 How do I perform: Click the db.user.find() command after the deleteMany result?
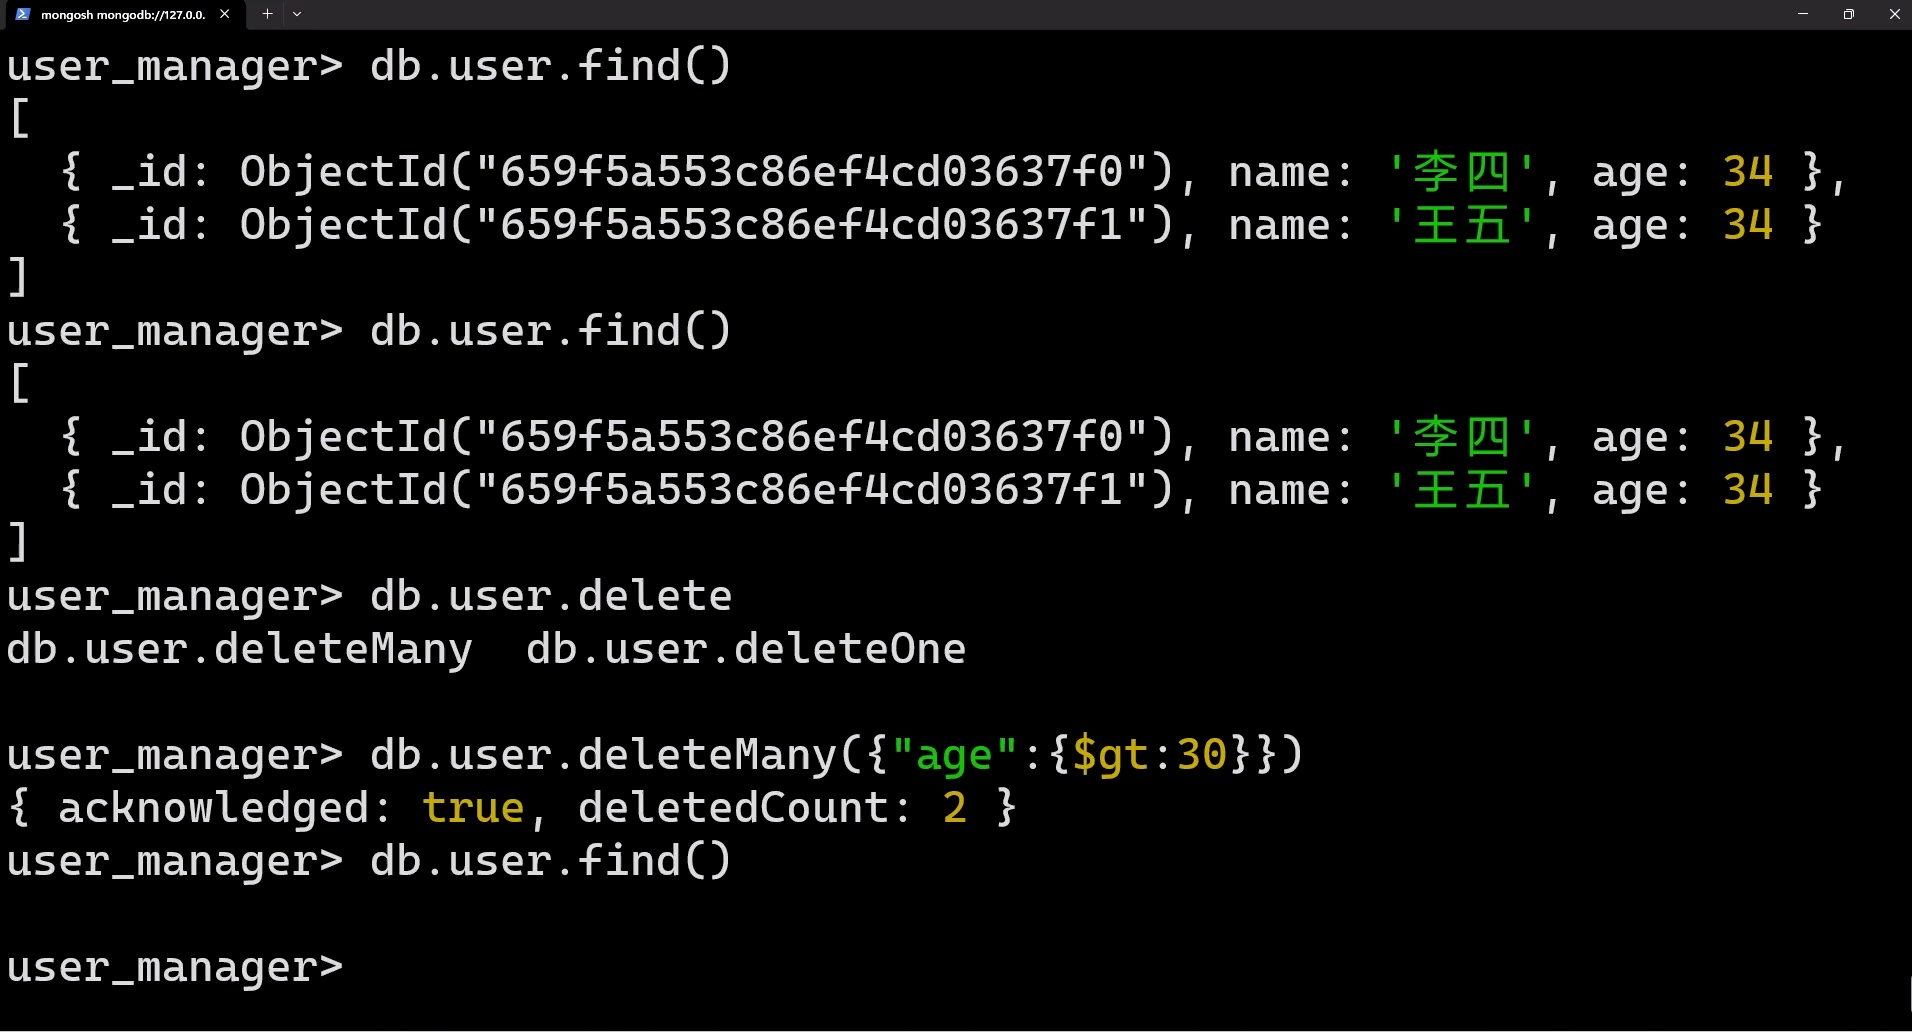pos(551,861)
